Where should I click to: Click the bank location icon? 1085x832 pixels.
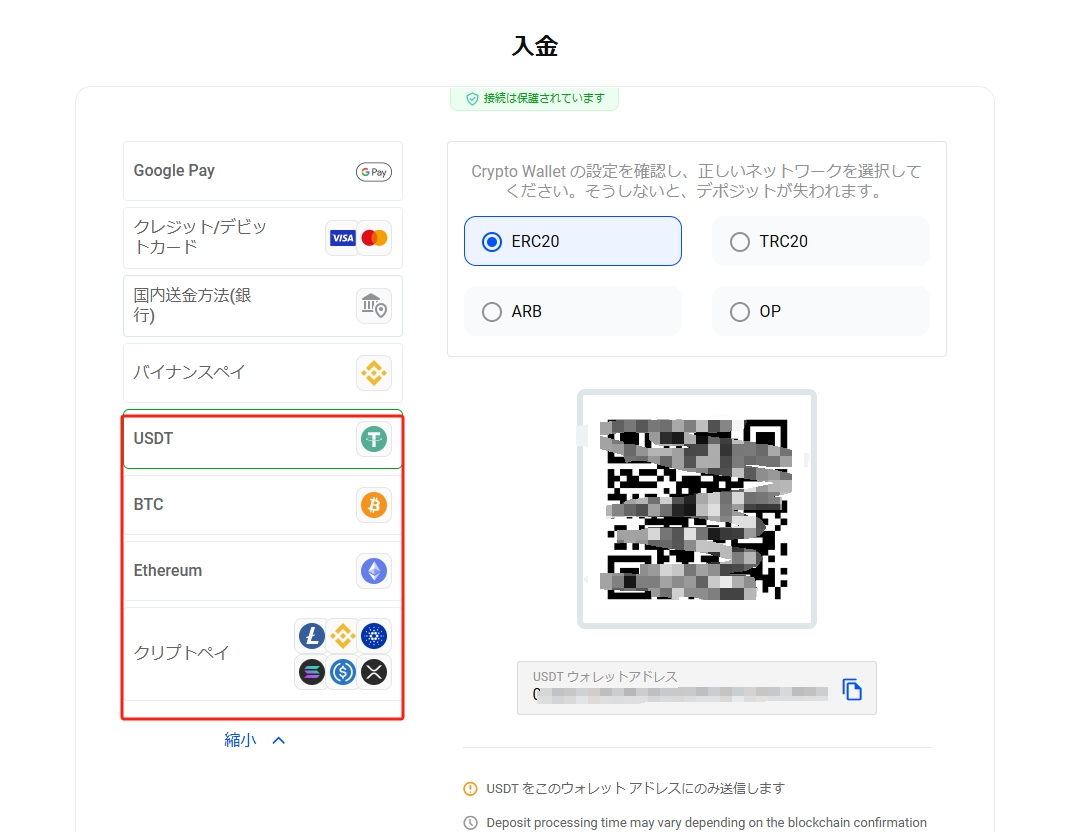click(374, 306)
